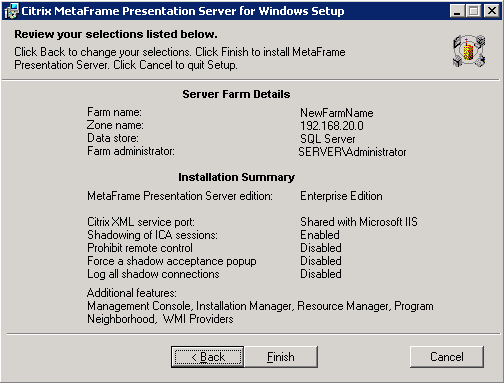Click the disabled maximize button
This screenshot has width=504, height=383.
click(x=473, y=11)
